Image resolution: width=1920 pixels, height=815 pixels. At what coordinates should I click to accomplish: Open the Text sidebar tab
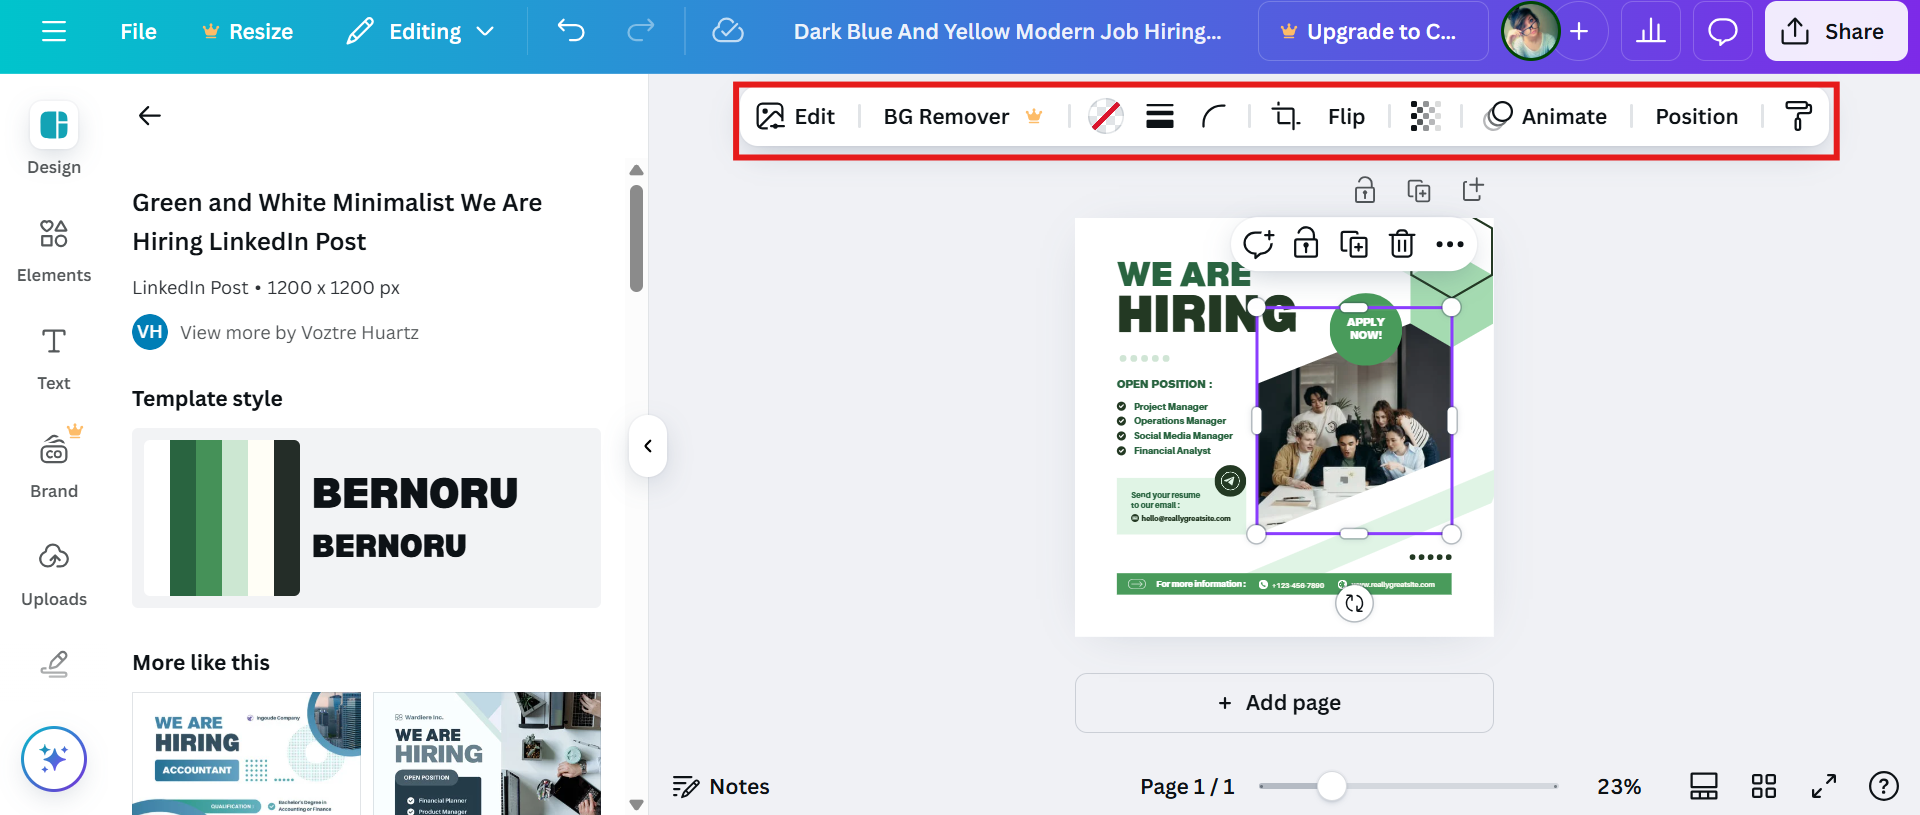[54, 359]
